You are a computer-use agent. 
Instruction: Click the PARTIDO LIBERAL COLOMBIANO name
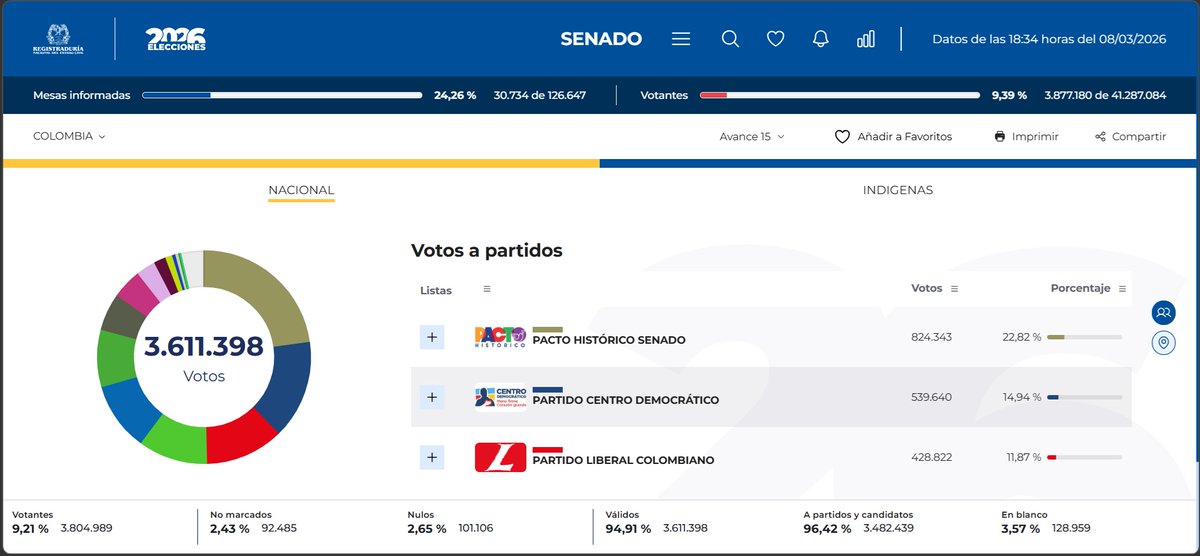(624, 460)
